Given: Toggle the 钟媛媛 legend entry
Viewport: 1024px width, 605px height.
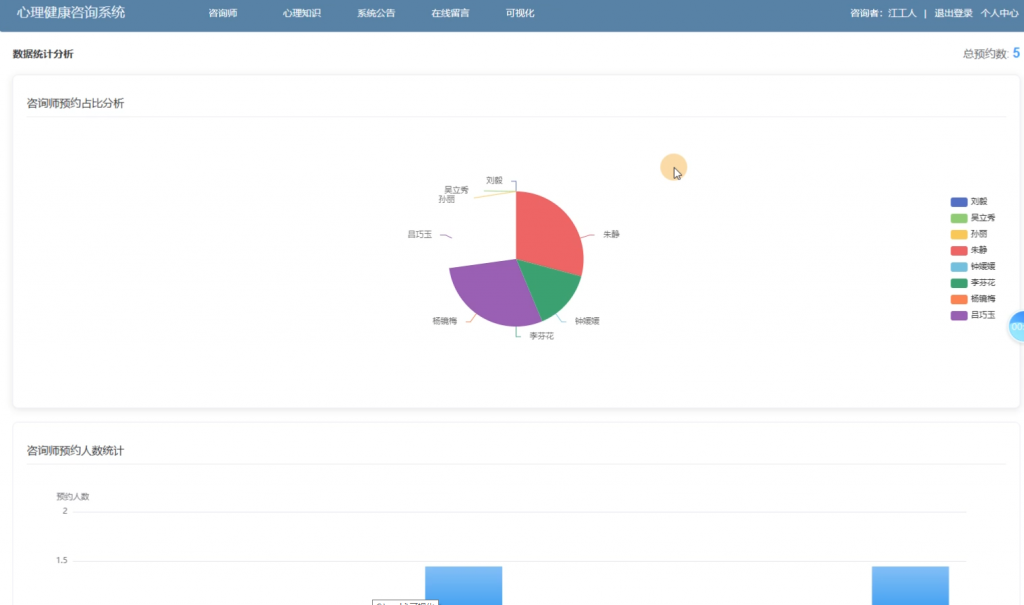Looking at the screenshot, I should pos(973,267).
